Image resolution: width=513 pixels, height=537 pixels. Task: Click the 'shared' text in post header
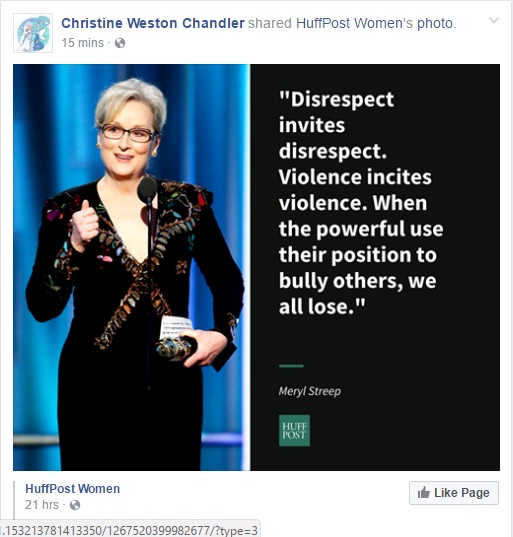click(270, 23)
